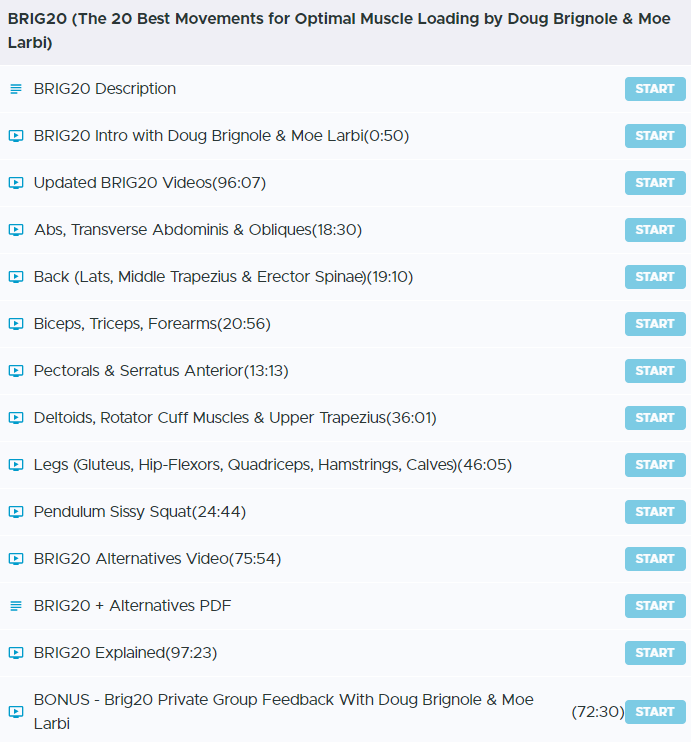Click video icon next to Pendulum Sissy Squat
This screenshot has height=742, width=691.
point(15,512)
